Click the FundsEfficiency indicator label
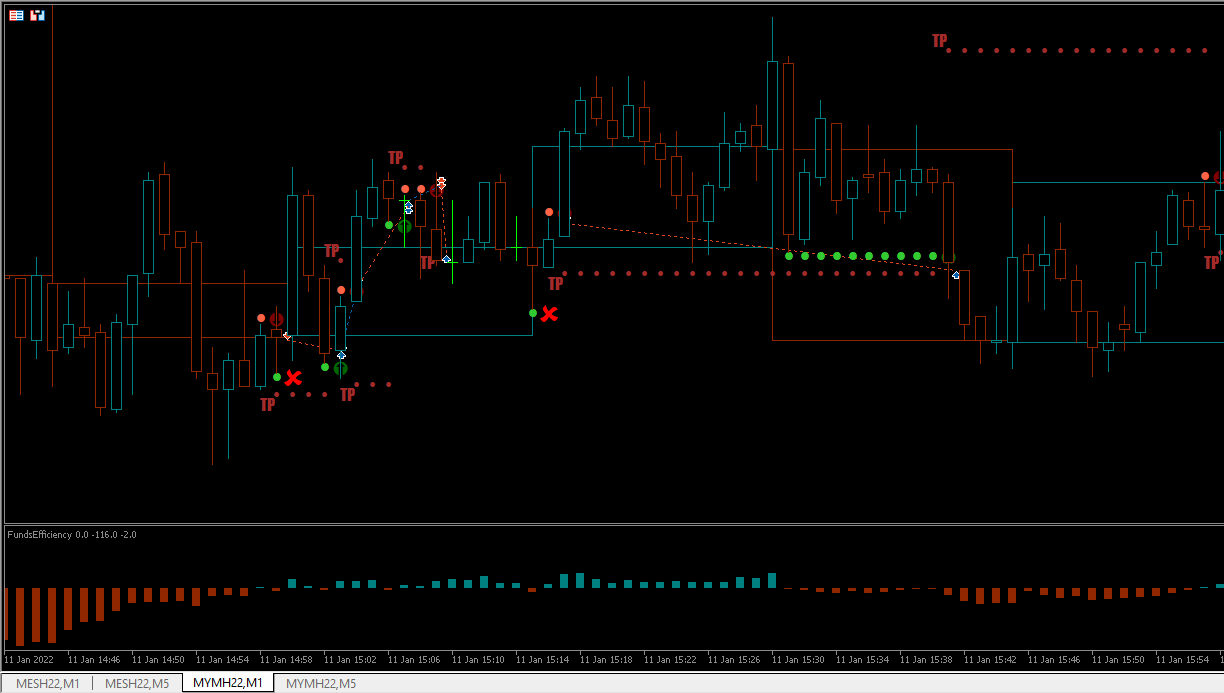This screenshot has height=693, width=1224. (x=72, y=535)
